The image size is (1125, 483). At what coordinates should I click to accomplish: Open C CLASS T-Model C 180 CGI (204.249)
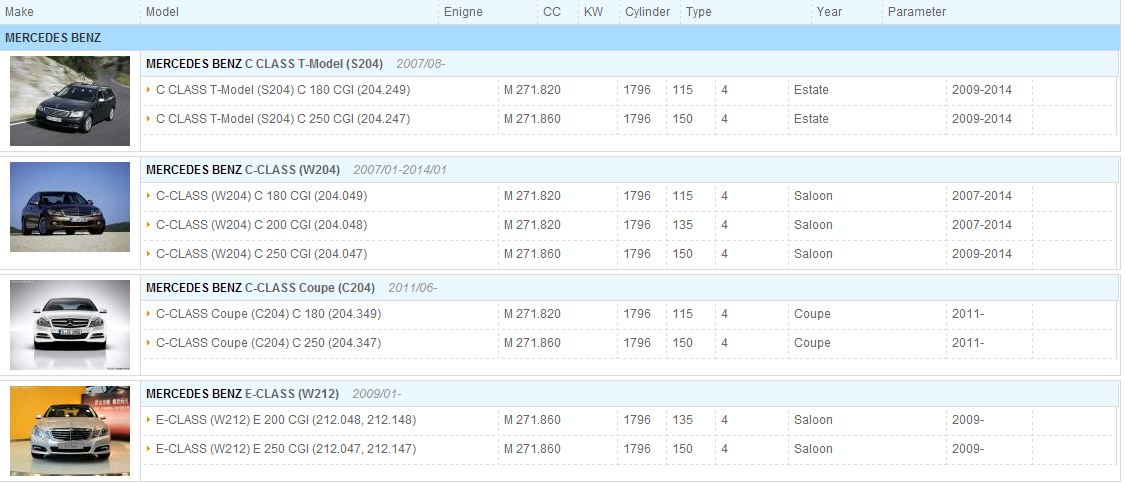(x=283, y=90)
